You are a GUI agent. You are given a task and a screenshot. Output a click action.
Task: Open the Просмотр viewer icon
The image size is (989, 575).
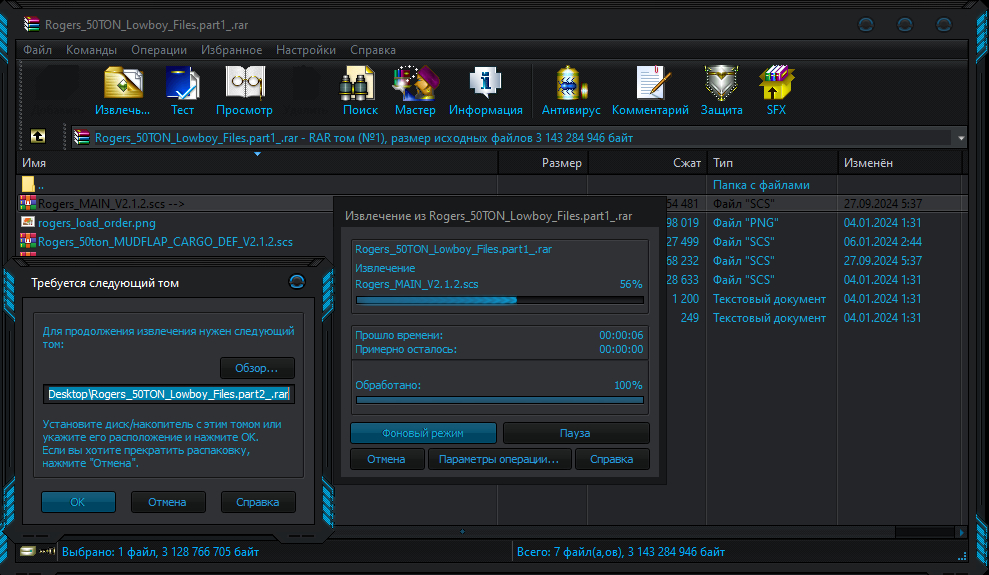[245, 83]
